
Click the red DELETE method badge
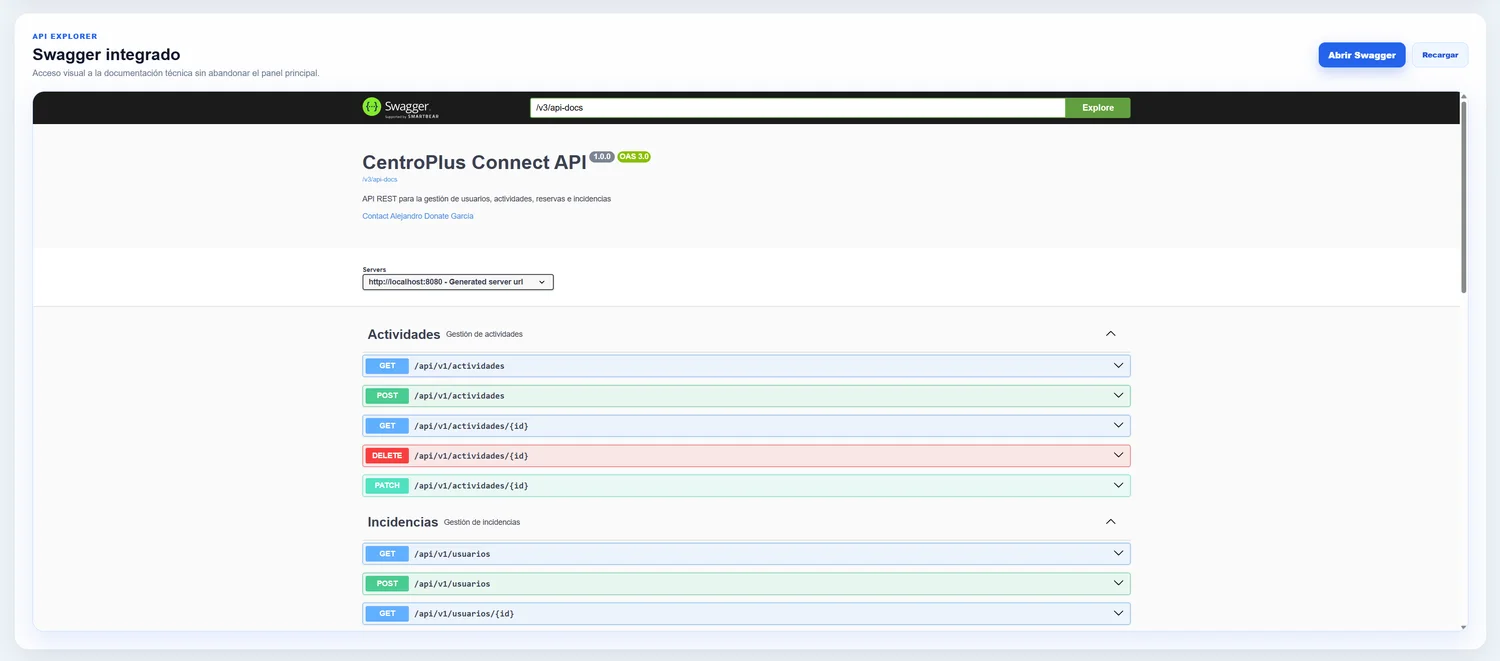coord(387,456)
